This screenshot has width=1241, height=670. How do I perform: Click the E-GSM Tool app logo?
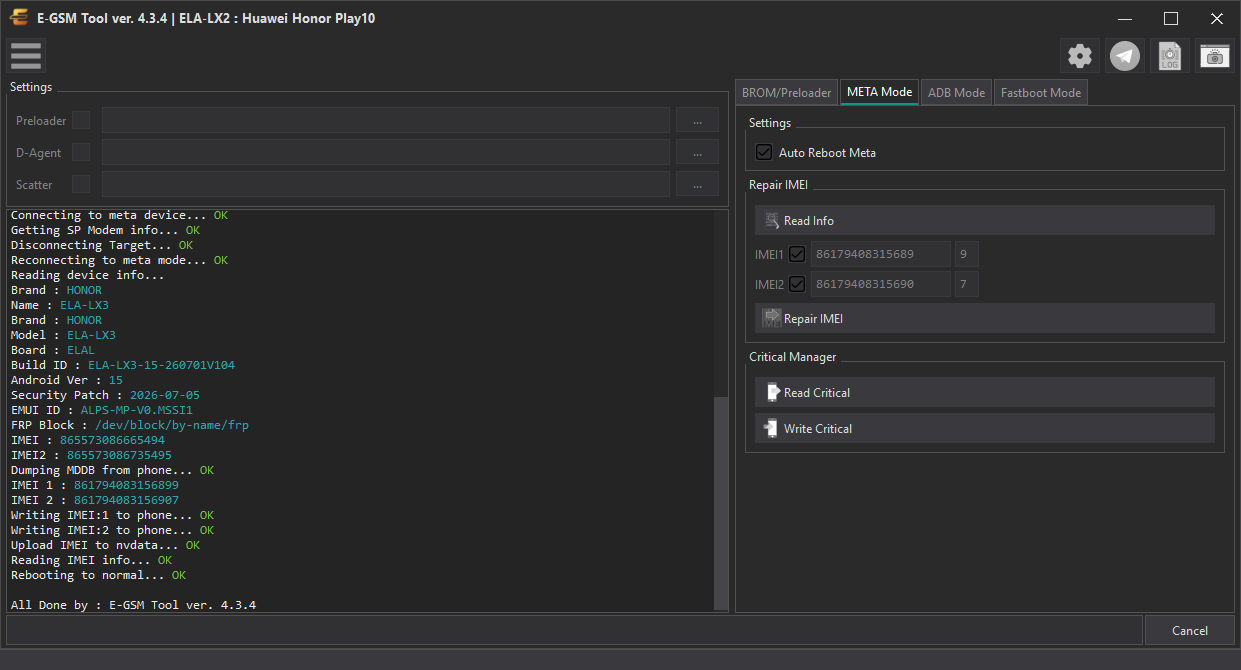pyautogui.click(x=19, y=18)
